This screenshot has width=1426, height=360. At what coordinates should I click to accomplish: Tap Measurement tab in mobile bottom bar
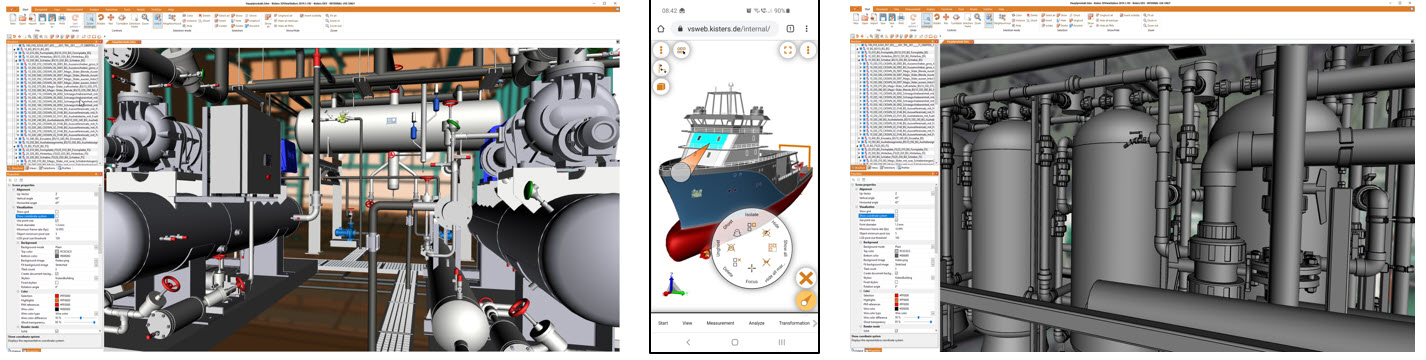click(x=721, y=323)
